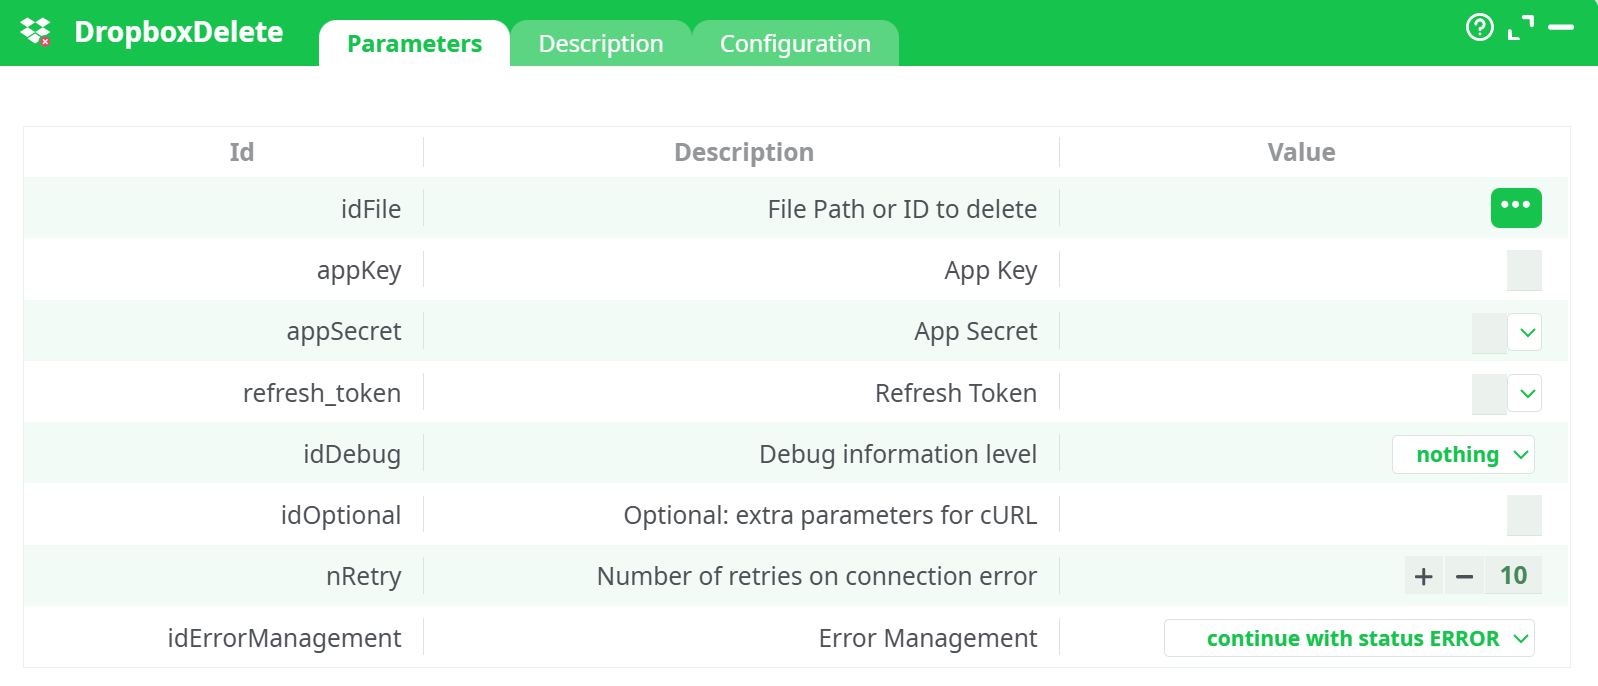Increase nRetry with the plus button
1598x686 pixels.
1424,576
